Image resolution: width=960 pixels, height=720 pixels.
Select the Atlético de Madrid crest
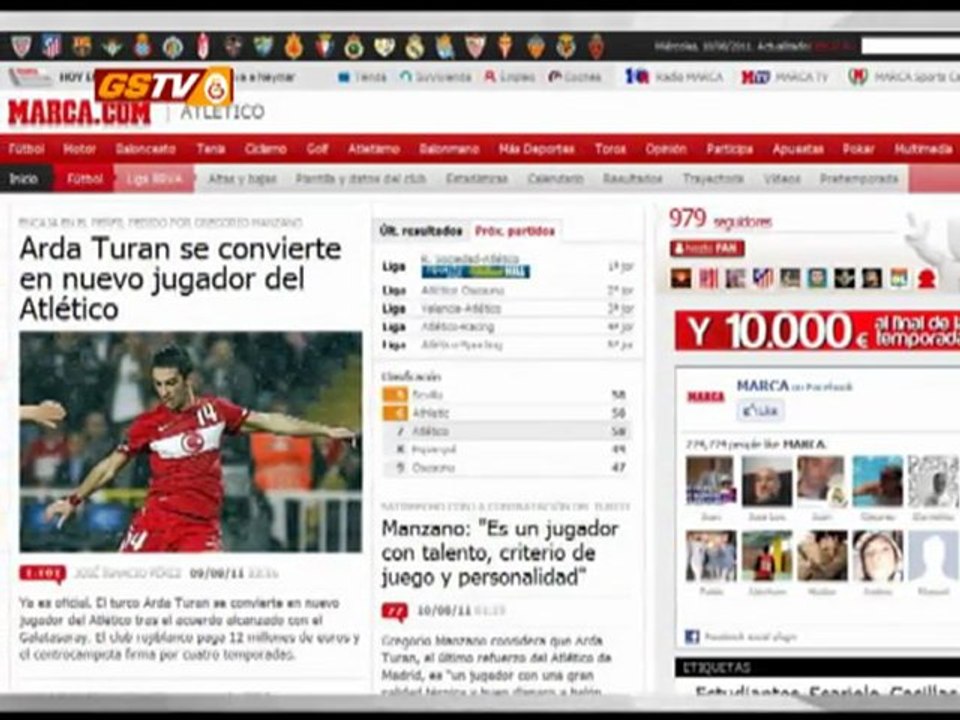(51, 46)
